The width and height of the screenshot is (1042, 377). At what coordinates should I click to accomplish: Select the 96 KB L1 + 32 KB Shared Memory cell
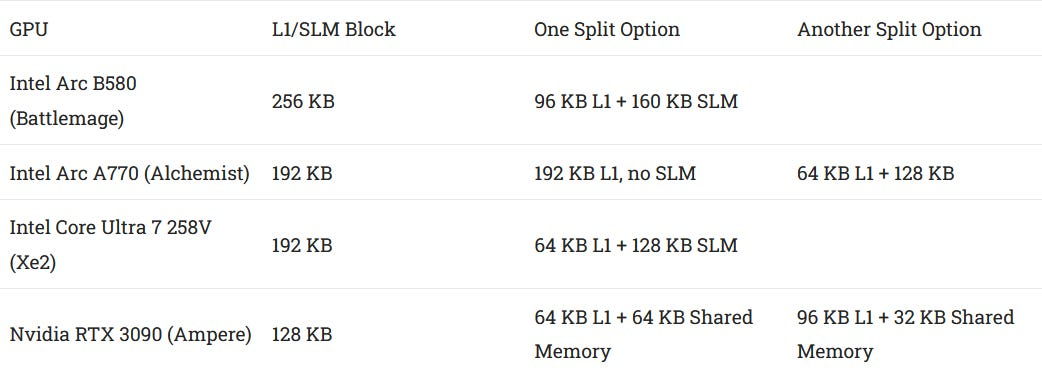pos(906,334)
